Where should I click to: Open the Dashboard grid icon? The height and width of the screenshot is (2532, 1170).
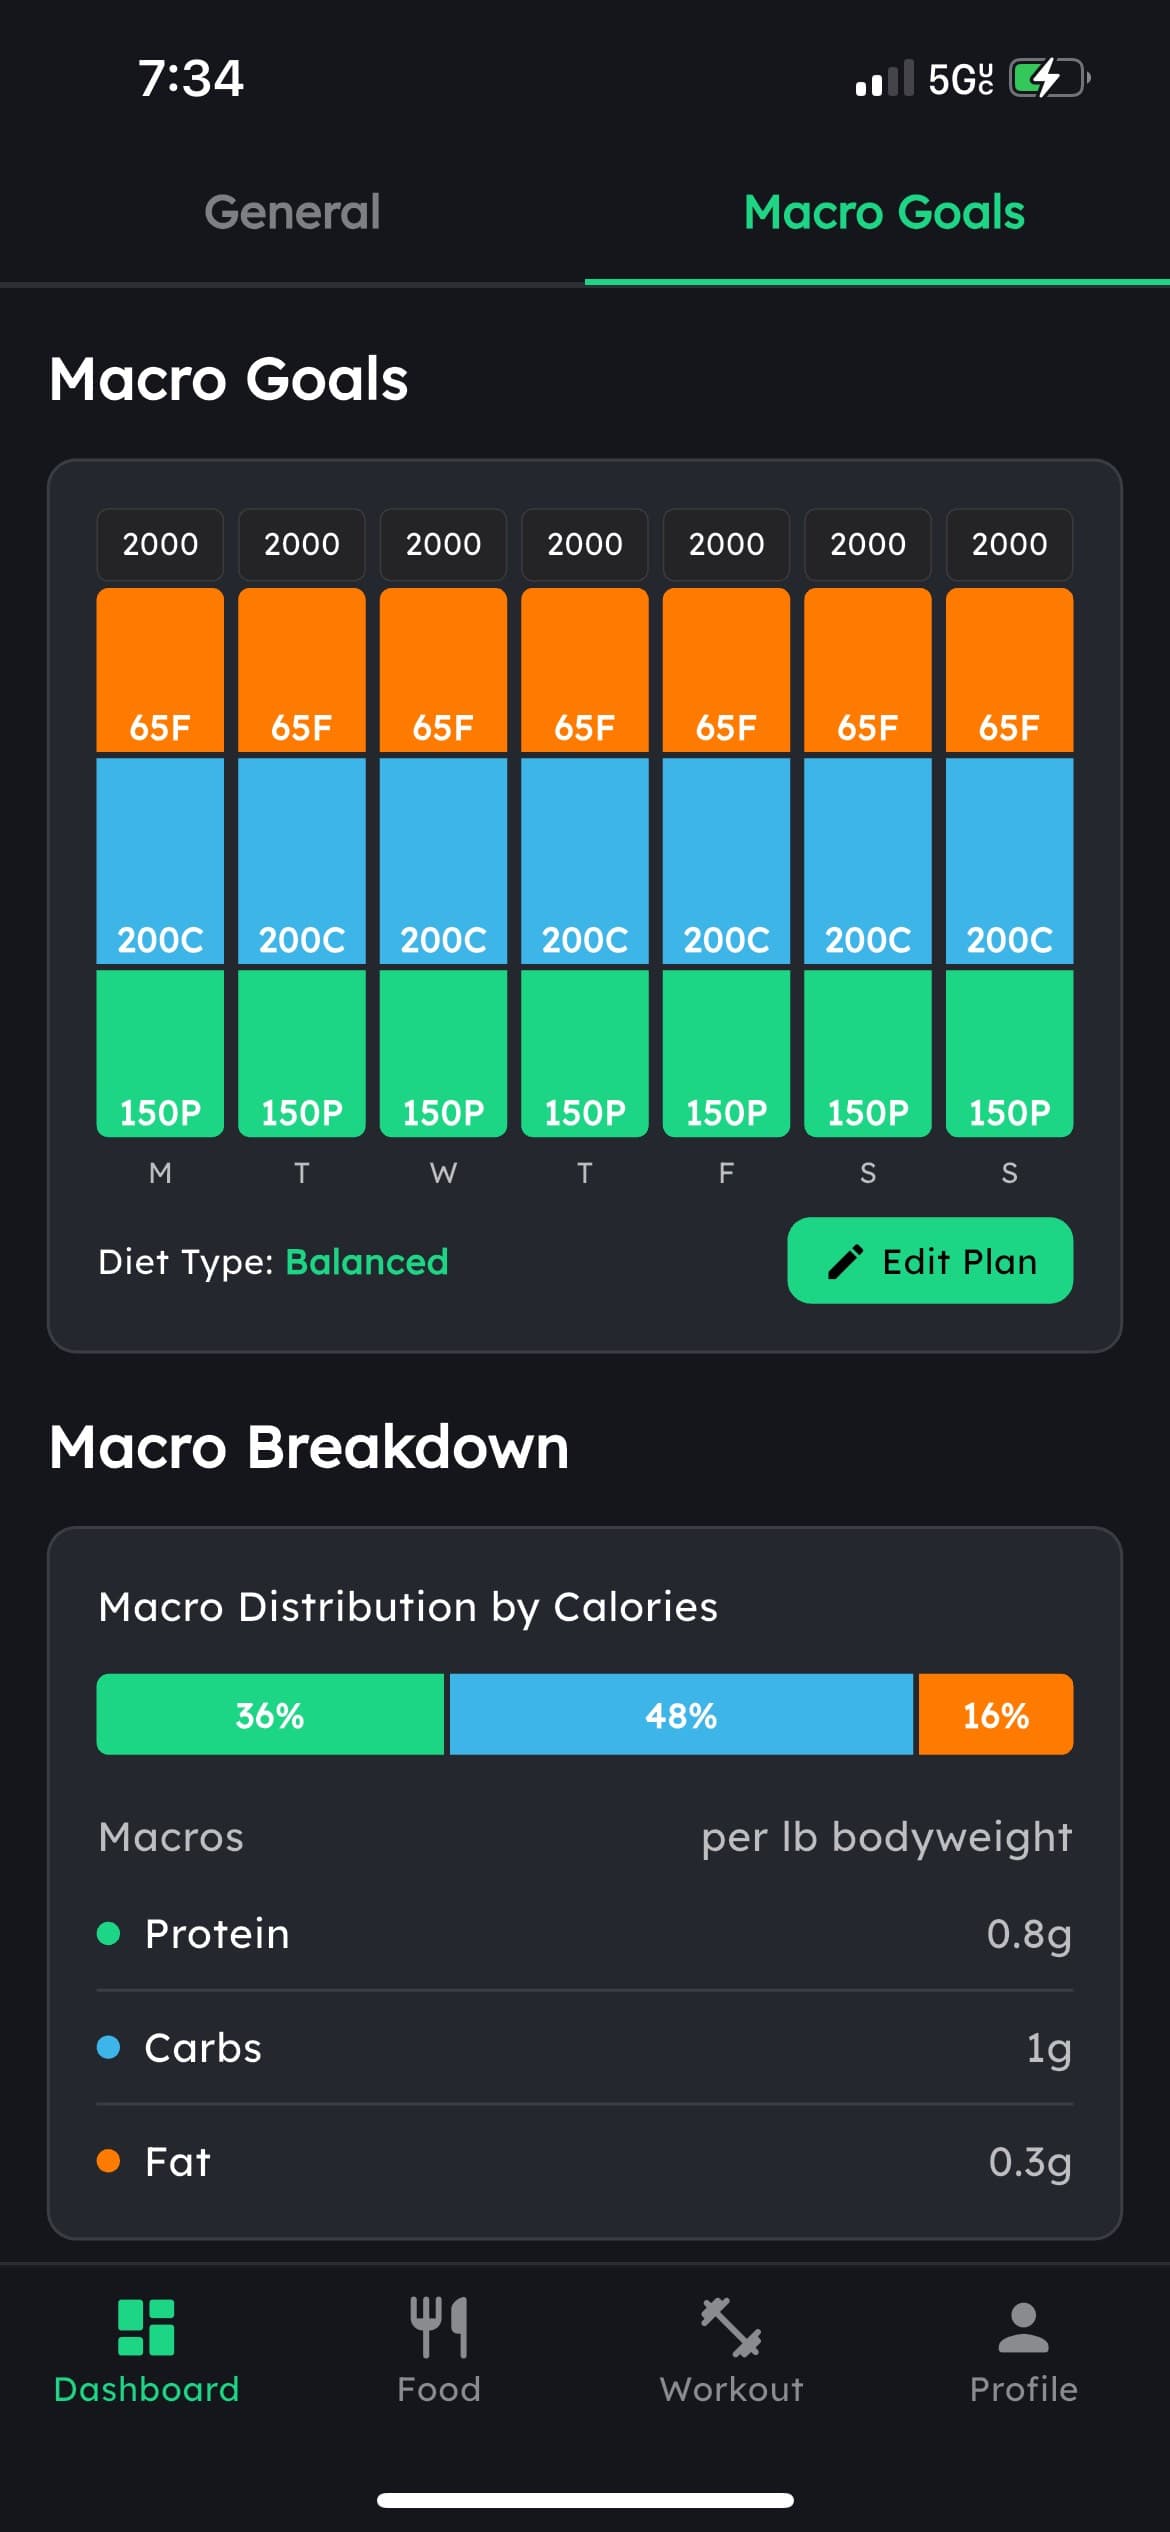pos(146,2326)
